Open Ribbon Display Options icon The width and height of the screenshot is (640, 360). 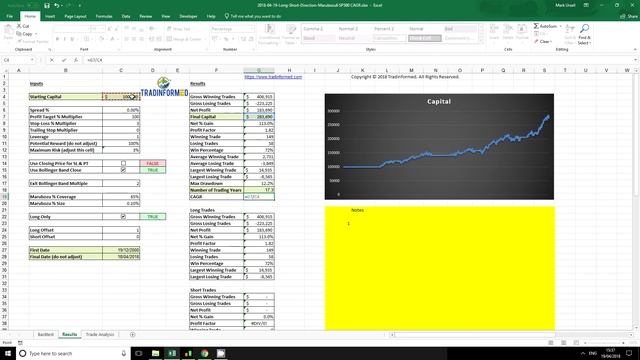(586, 5)
